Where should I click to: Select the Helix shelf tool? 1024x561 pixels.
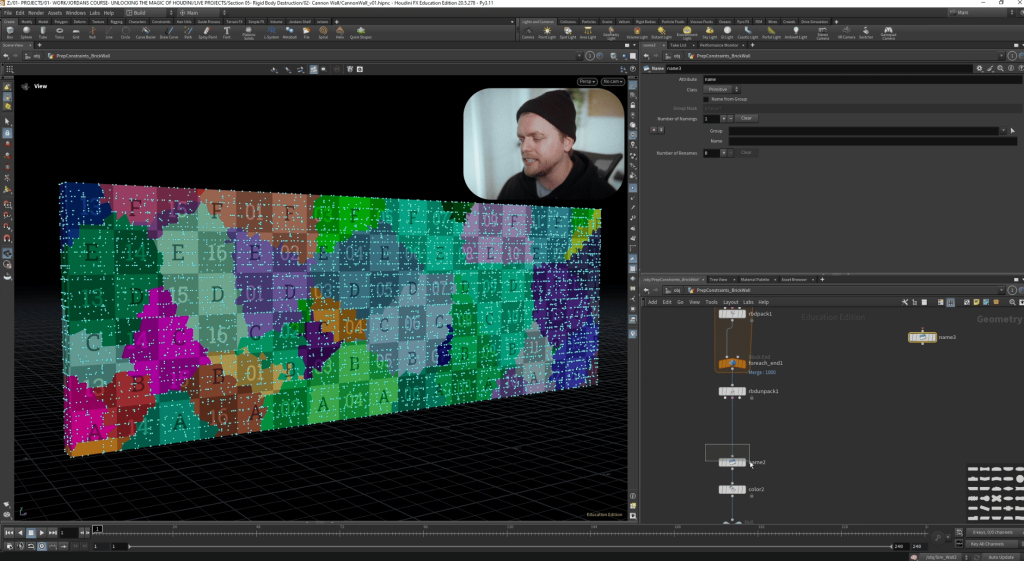(340, 32)
